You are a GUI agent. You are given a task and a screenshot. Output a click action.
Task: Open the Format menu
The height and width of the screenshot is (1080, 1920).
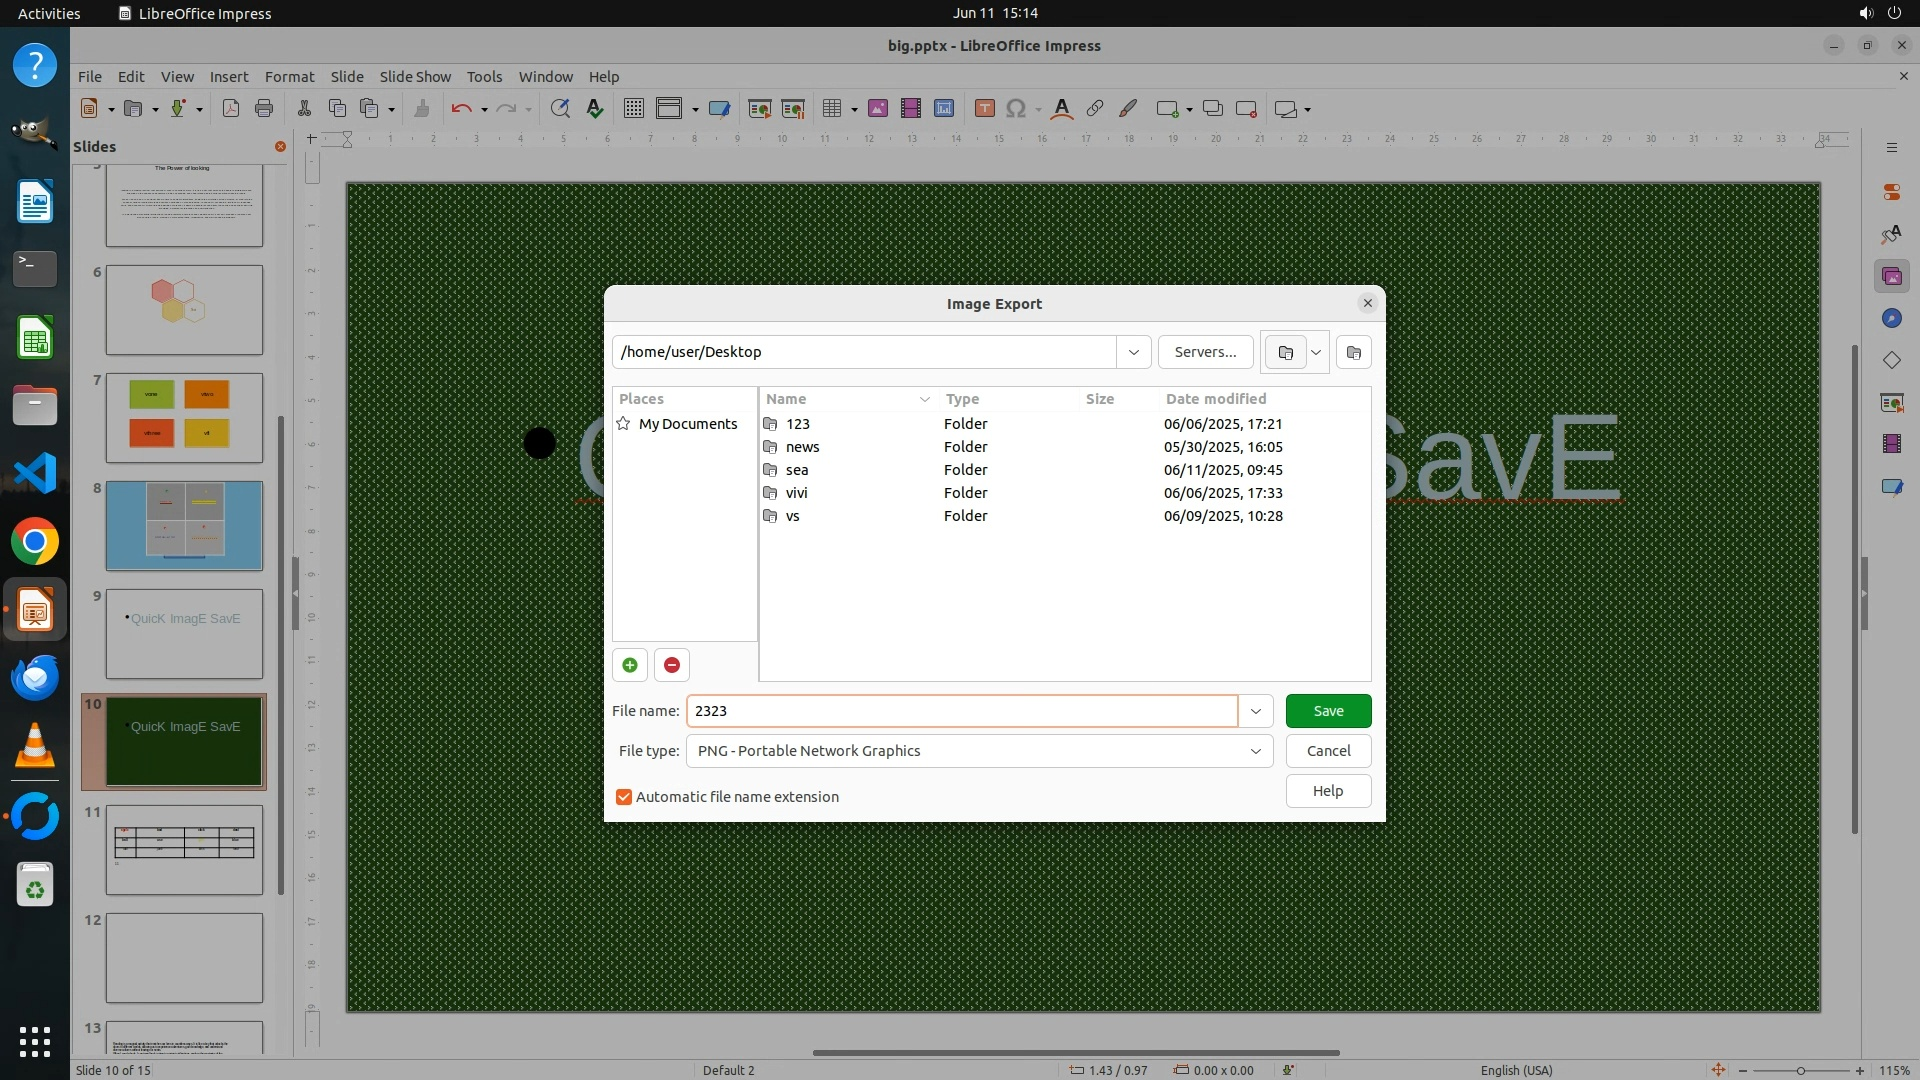click(x=289, y=76)
